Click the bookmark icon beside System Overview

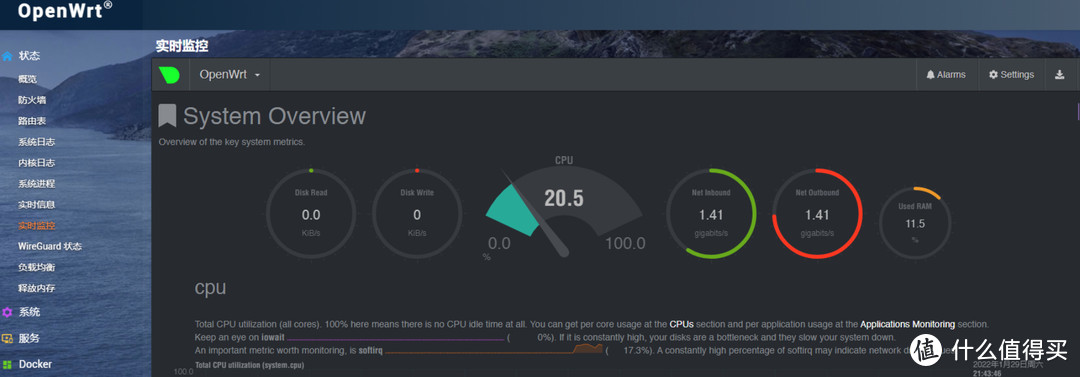click(167, 116)
